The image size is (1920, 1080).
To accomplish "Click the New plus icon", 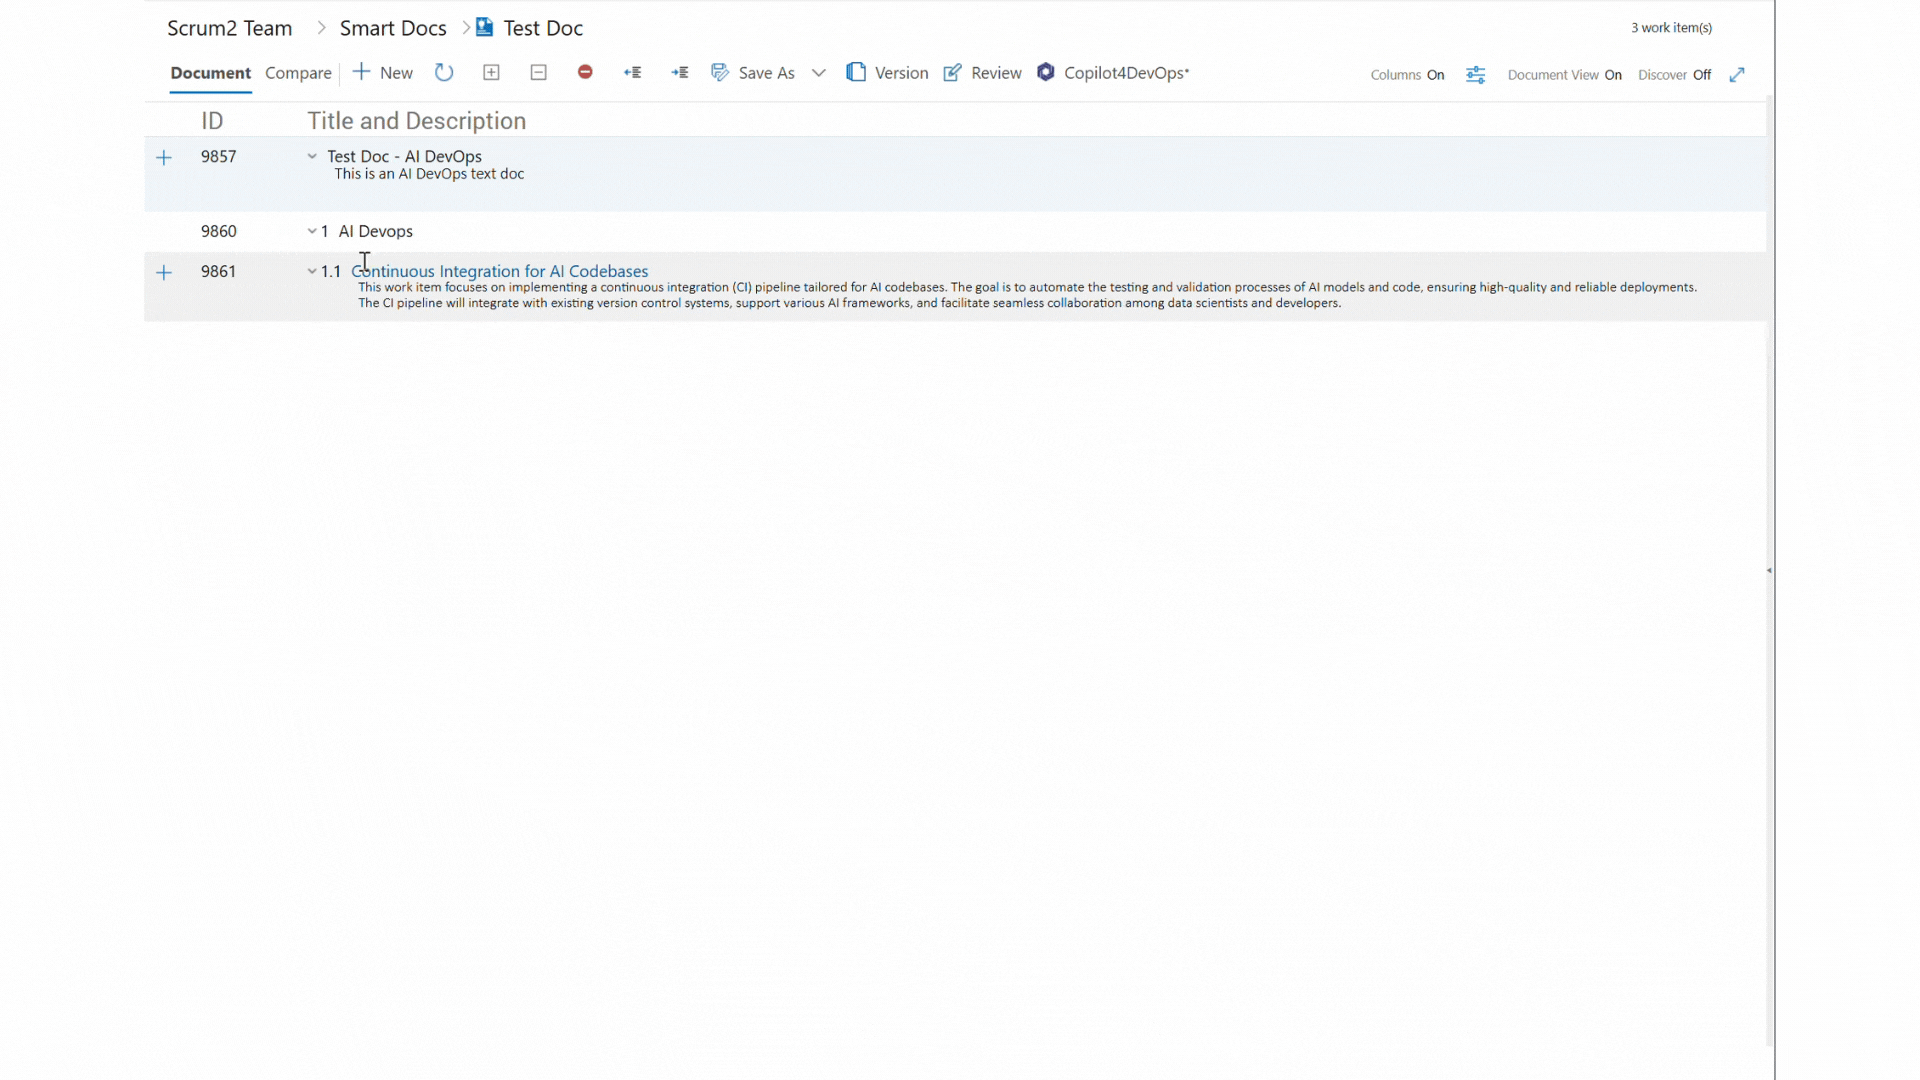I will point(361,72).
